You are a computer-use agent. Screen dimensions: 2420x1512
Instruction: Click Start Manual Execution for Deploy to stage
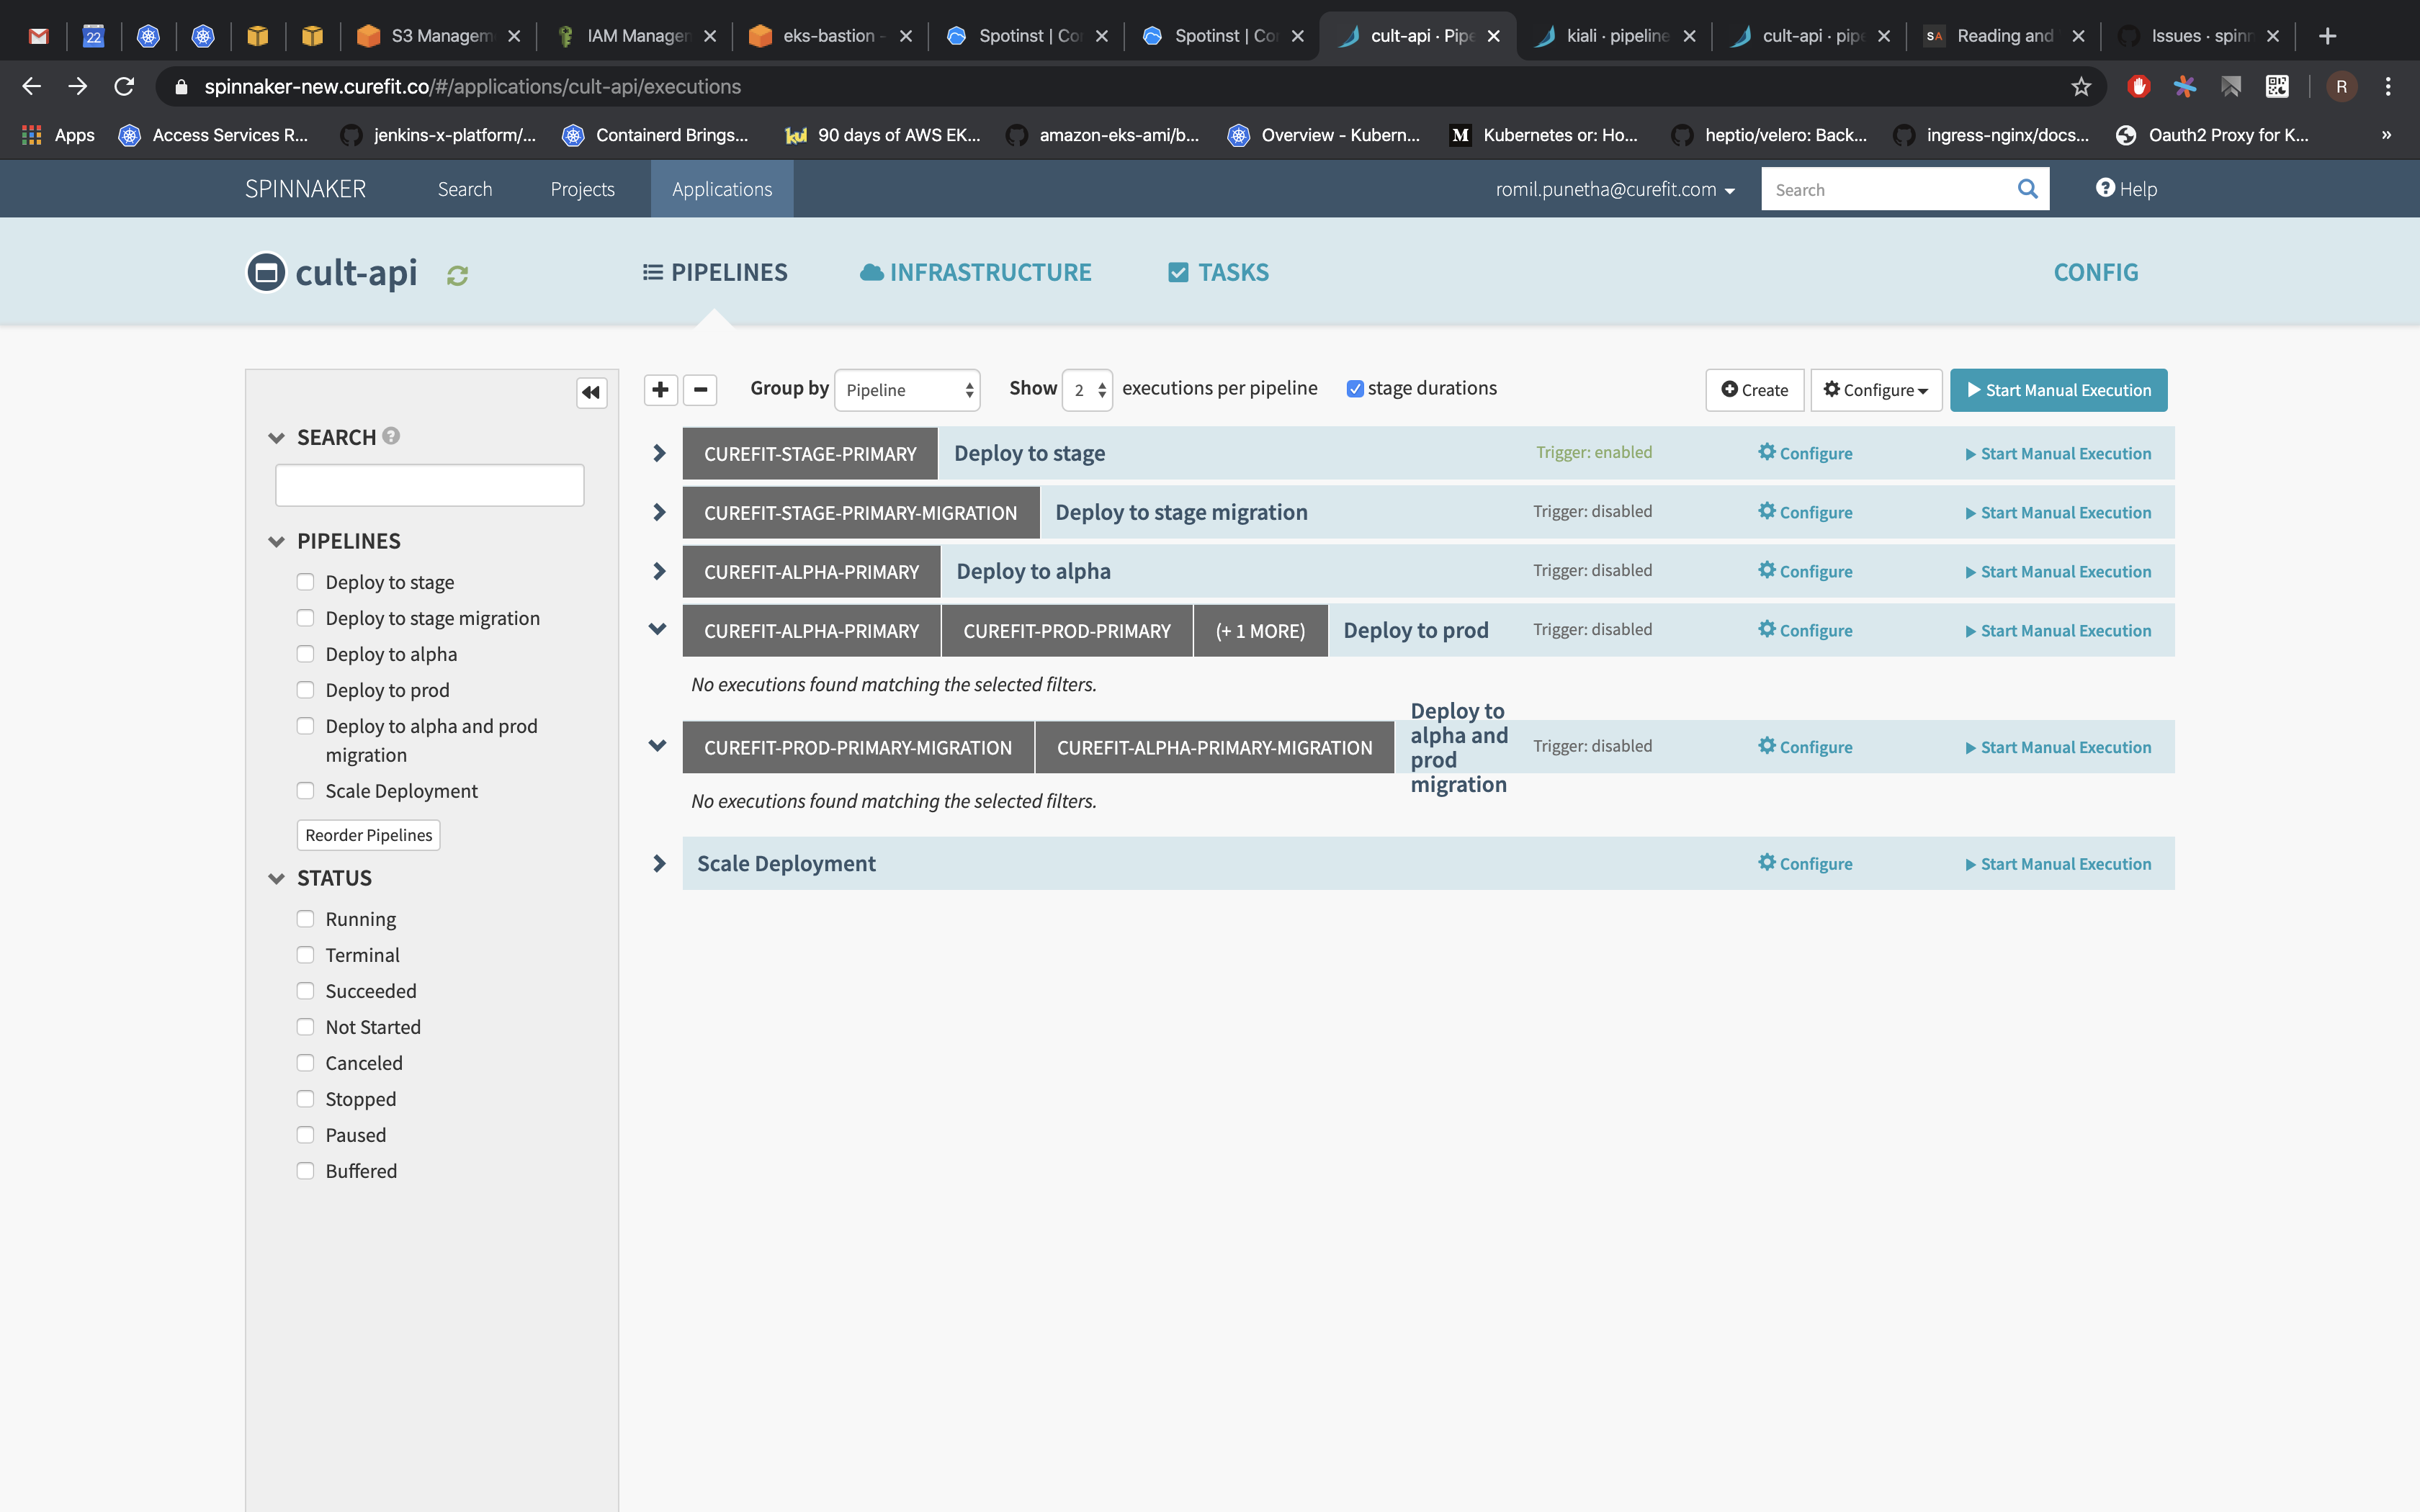[2058, 453]
